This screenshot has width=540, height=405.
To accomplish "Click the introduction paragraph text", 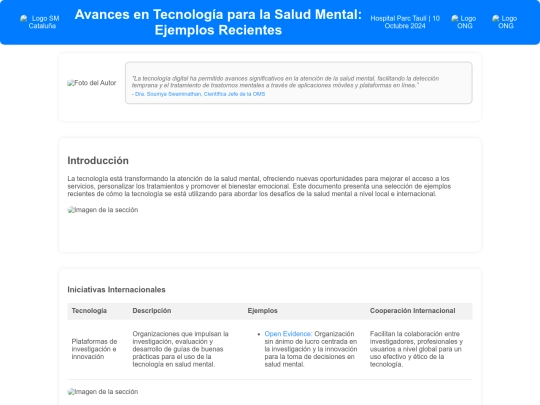I will pos(259,186).
